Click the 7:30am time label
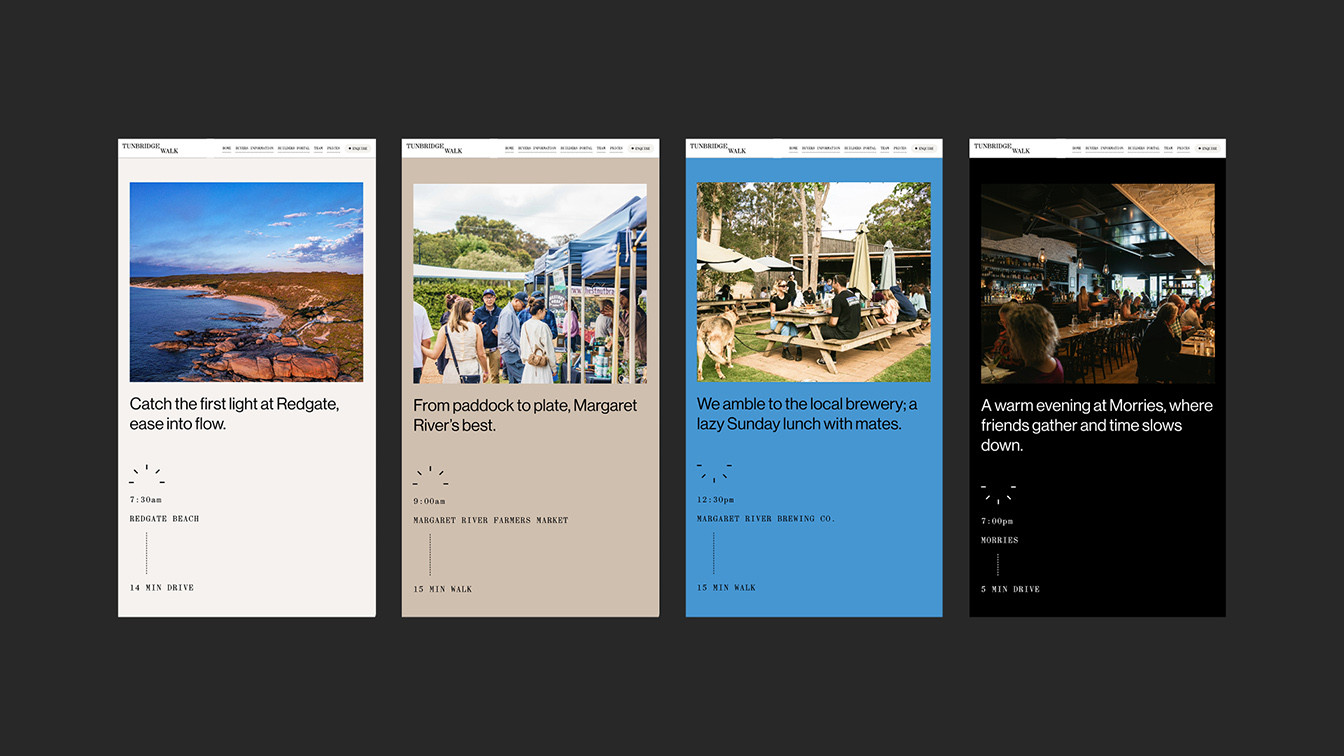This screenshot has width=1344, height=756. tap(146, 499)
